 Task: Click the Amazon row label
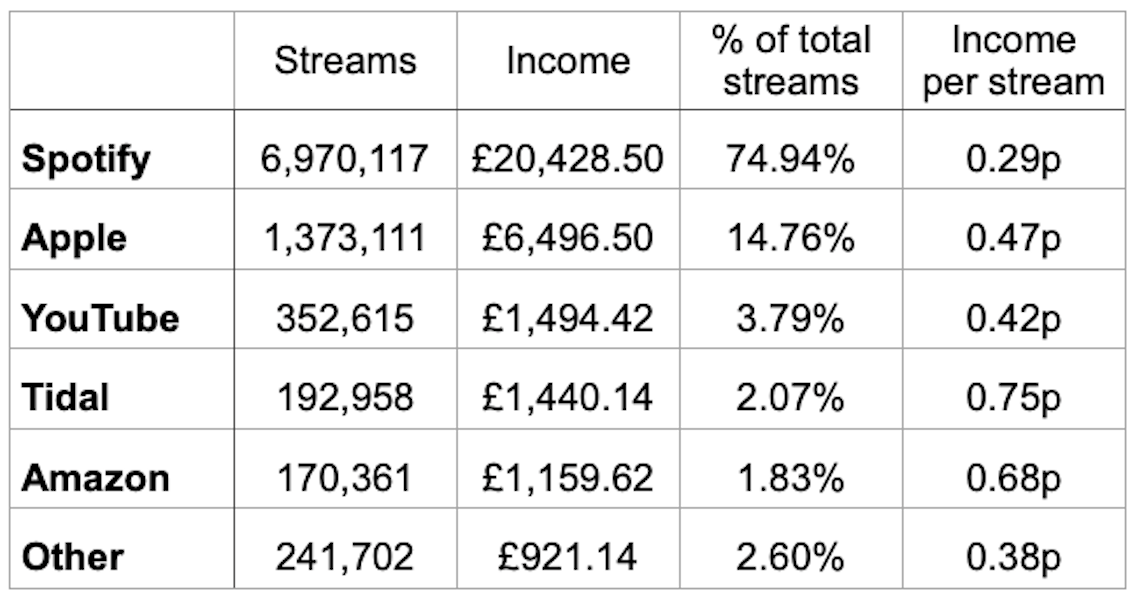tap(96, 478)
